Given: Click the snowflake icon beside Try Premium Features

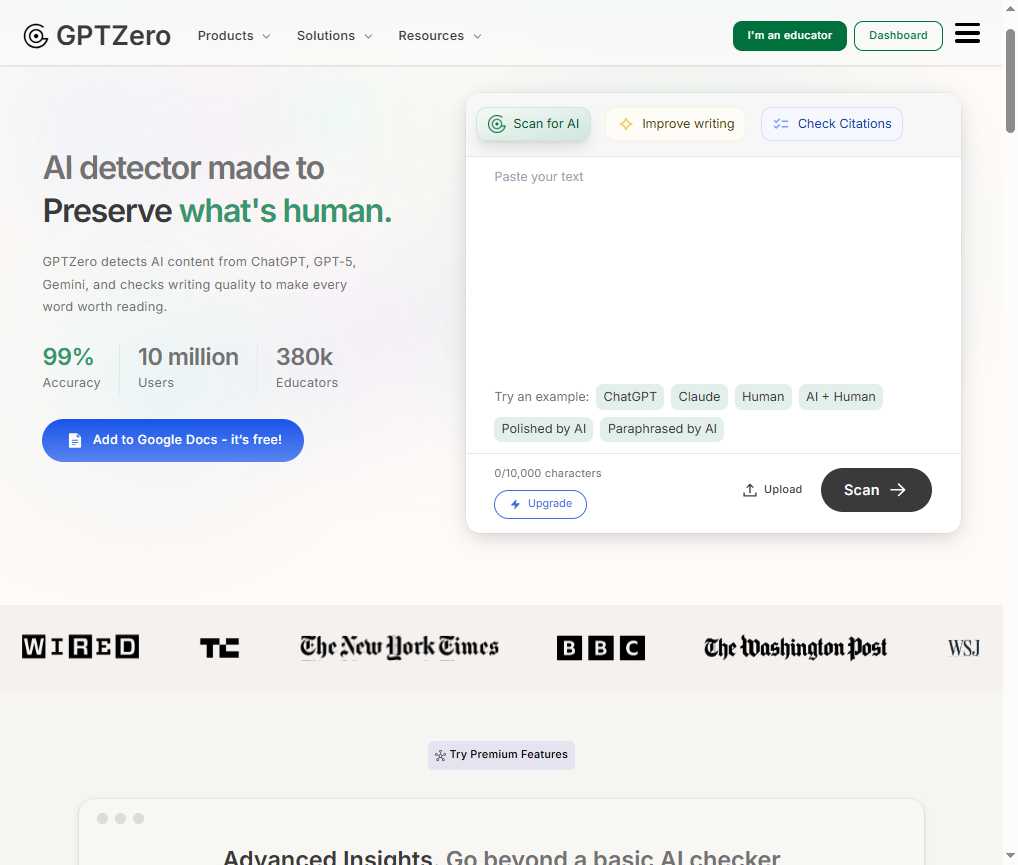Looking at the screenshot, I should click(439, 755).
